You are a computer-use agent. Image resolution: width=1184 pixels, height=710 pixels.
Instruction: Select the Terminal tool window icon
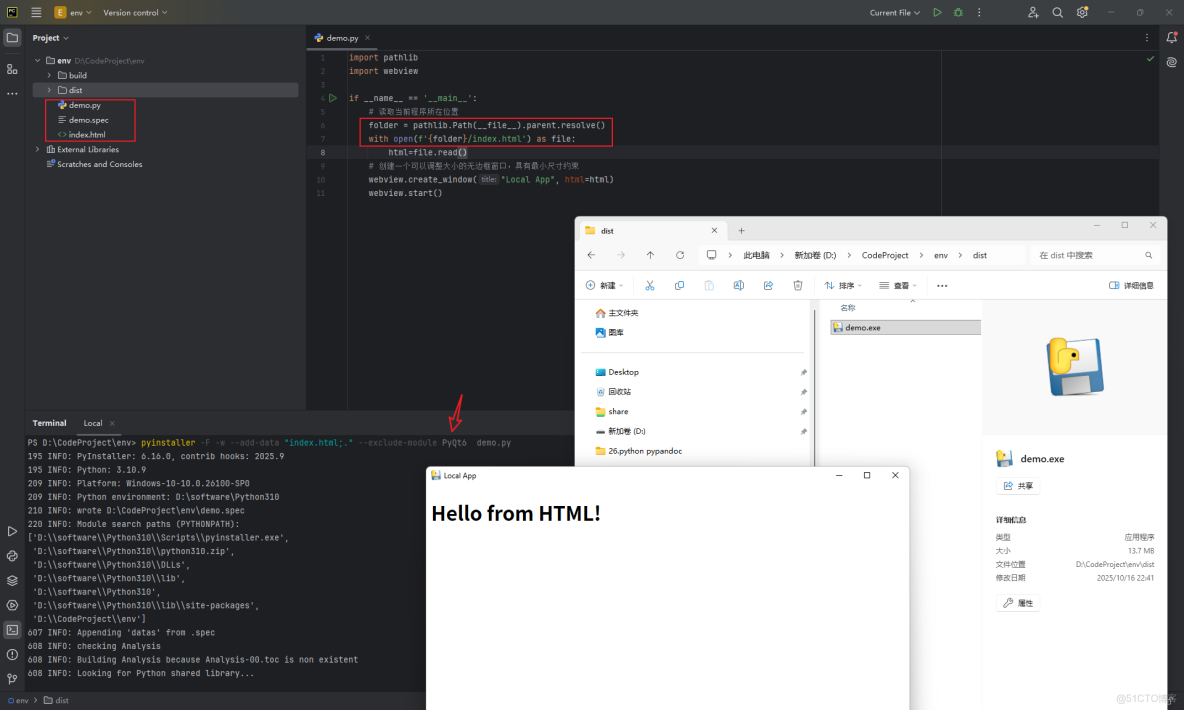(12, 630)
